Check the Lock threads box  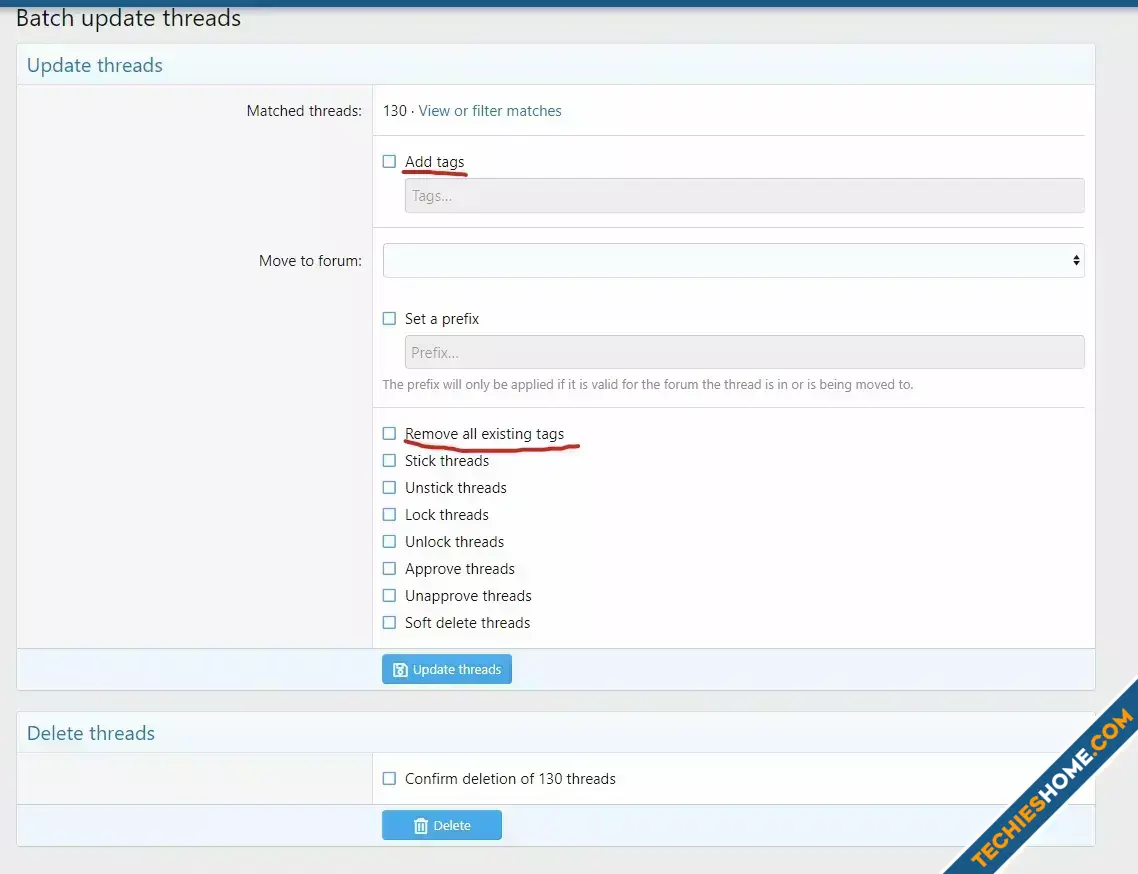tap(389, 515)
